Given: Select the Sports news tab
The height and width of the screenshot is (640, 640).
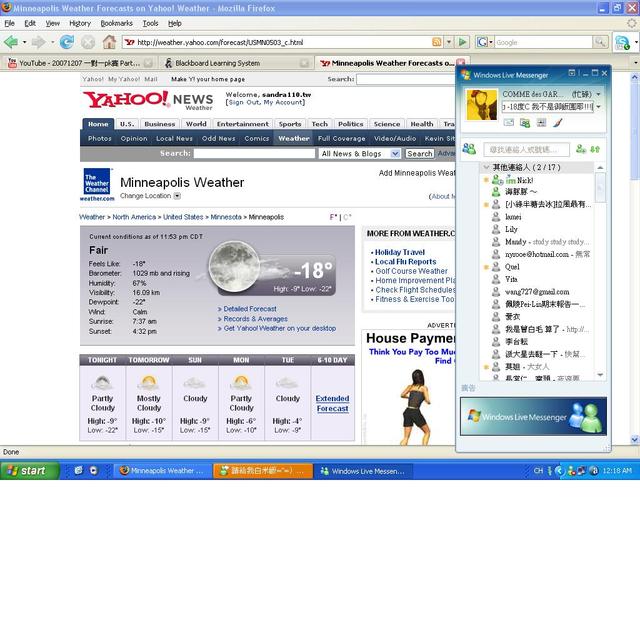Looking at the screenshot, I should pos(290,124).
